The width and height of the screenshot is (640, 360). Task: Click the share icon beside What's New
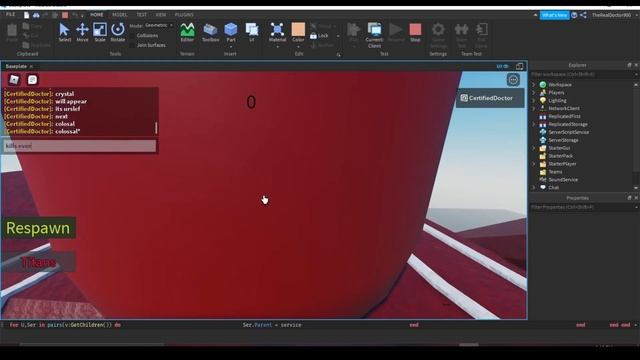coord(583,15)
